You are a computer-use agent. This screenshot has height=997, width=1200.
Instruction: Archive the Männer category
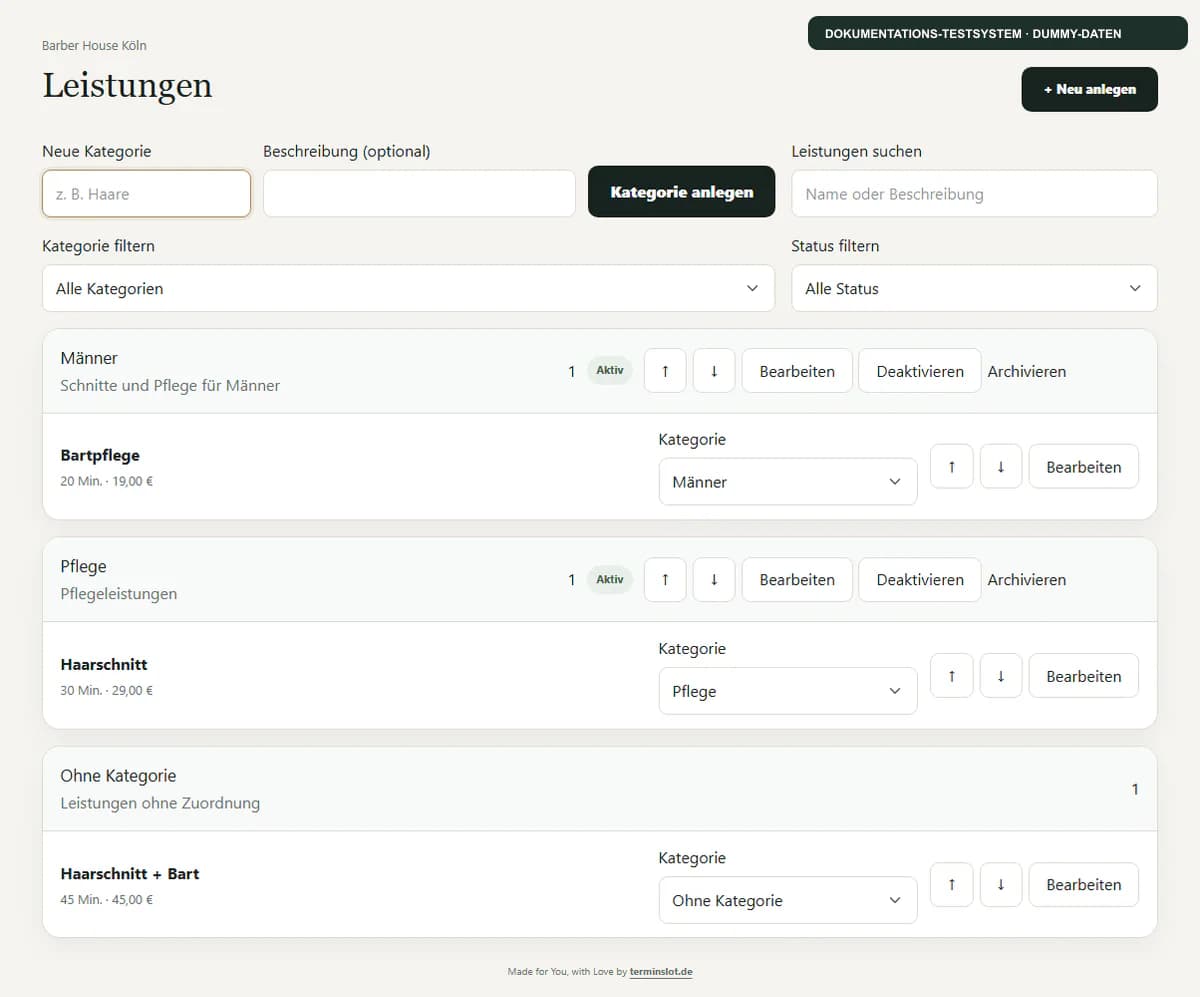(1027, 371)
